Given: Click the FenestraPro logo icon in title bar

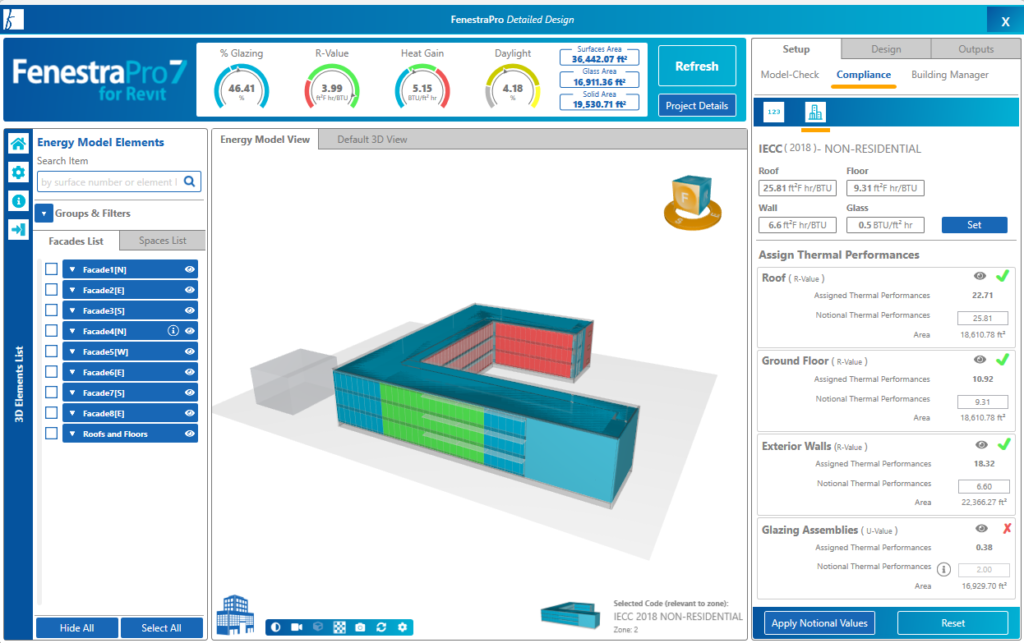Looking at the screenshot, I should pyautogui.click(x=13, y=20).
